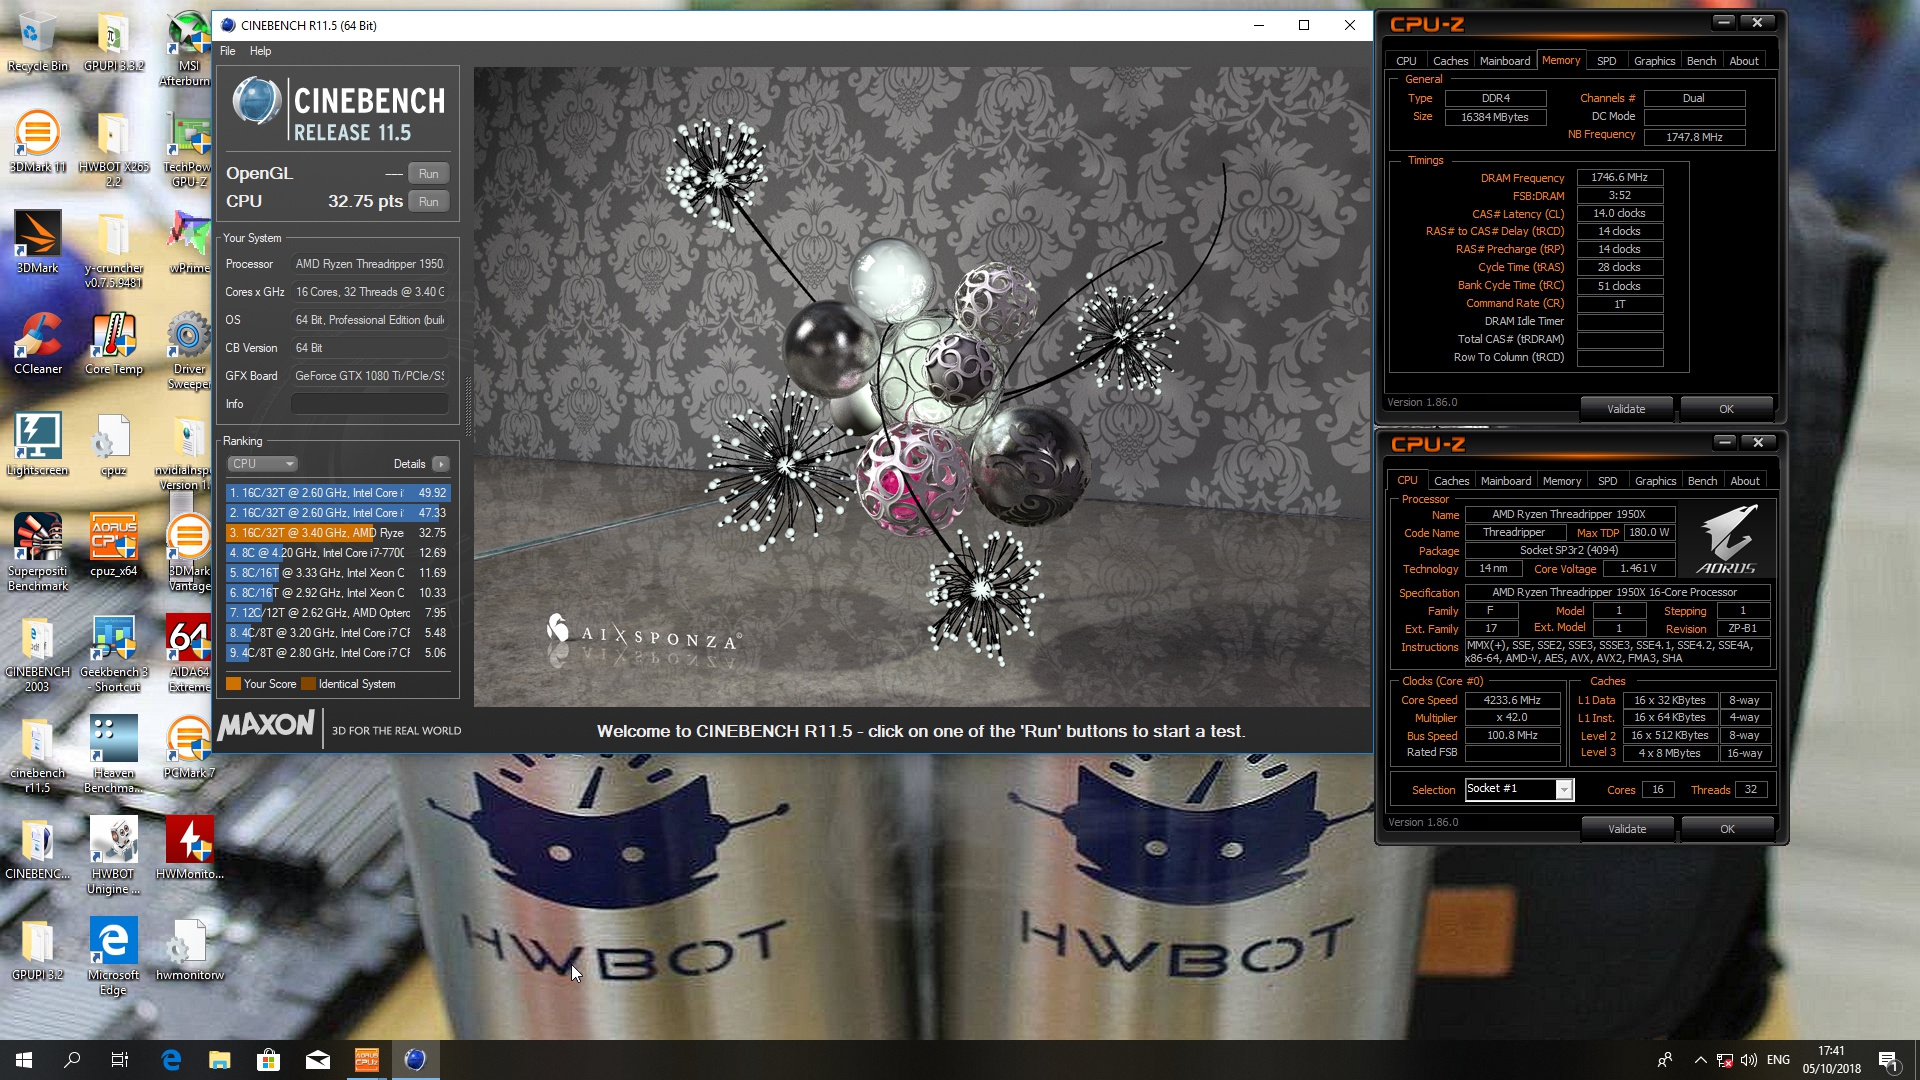The height and width of the screenshot is (1080, 1920).
Task: Switch to CPU tab in upper CPU-Z
Action: click(x=1406, y=61)
